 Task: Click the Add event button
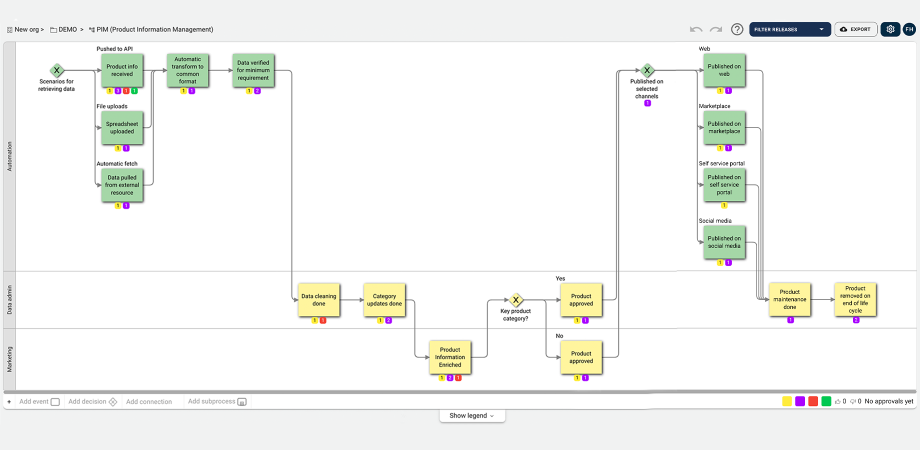[x=39, y=402]
